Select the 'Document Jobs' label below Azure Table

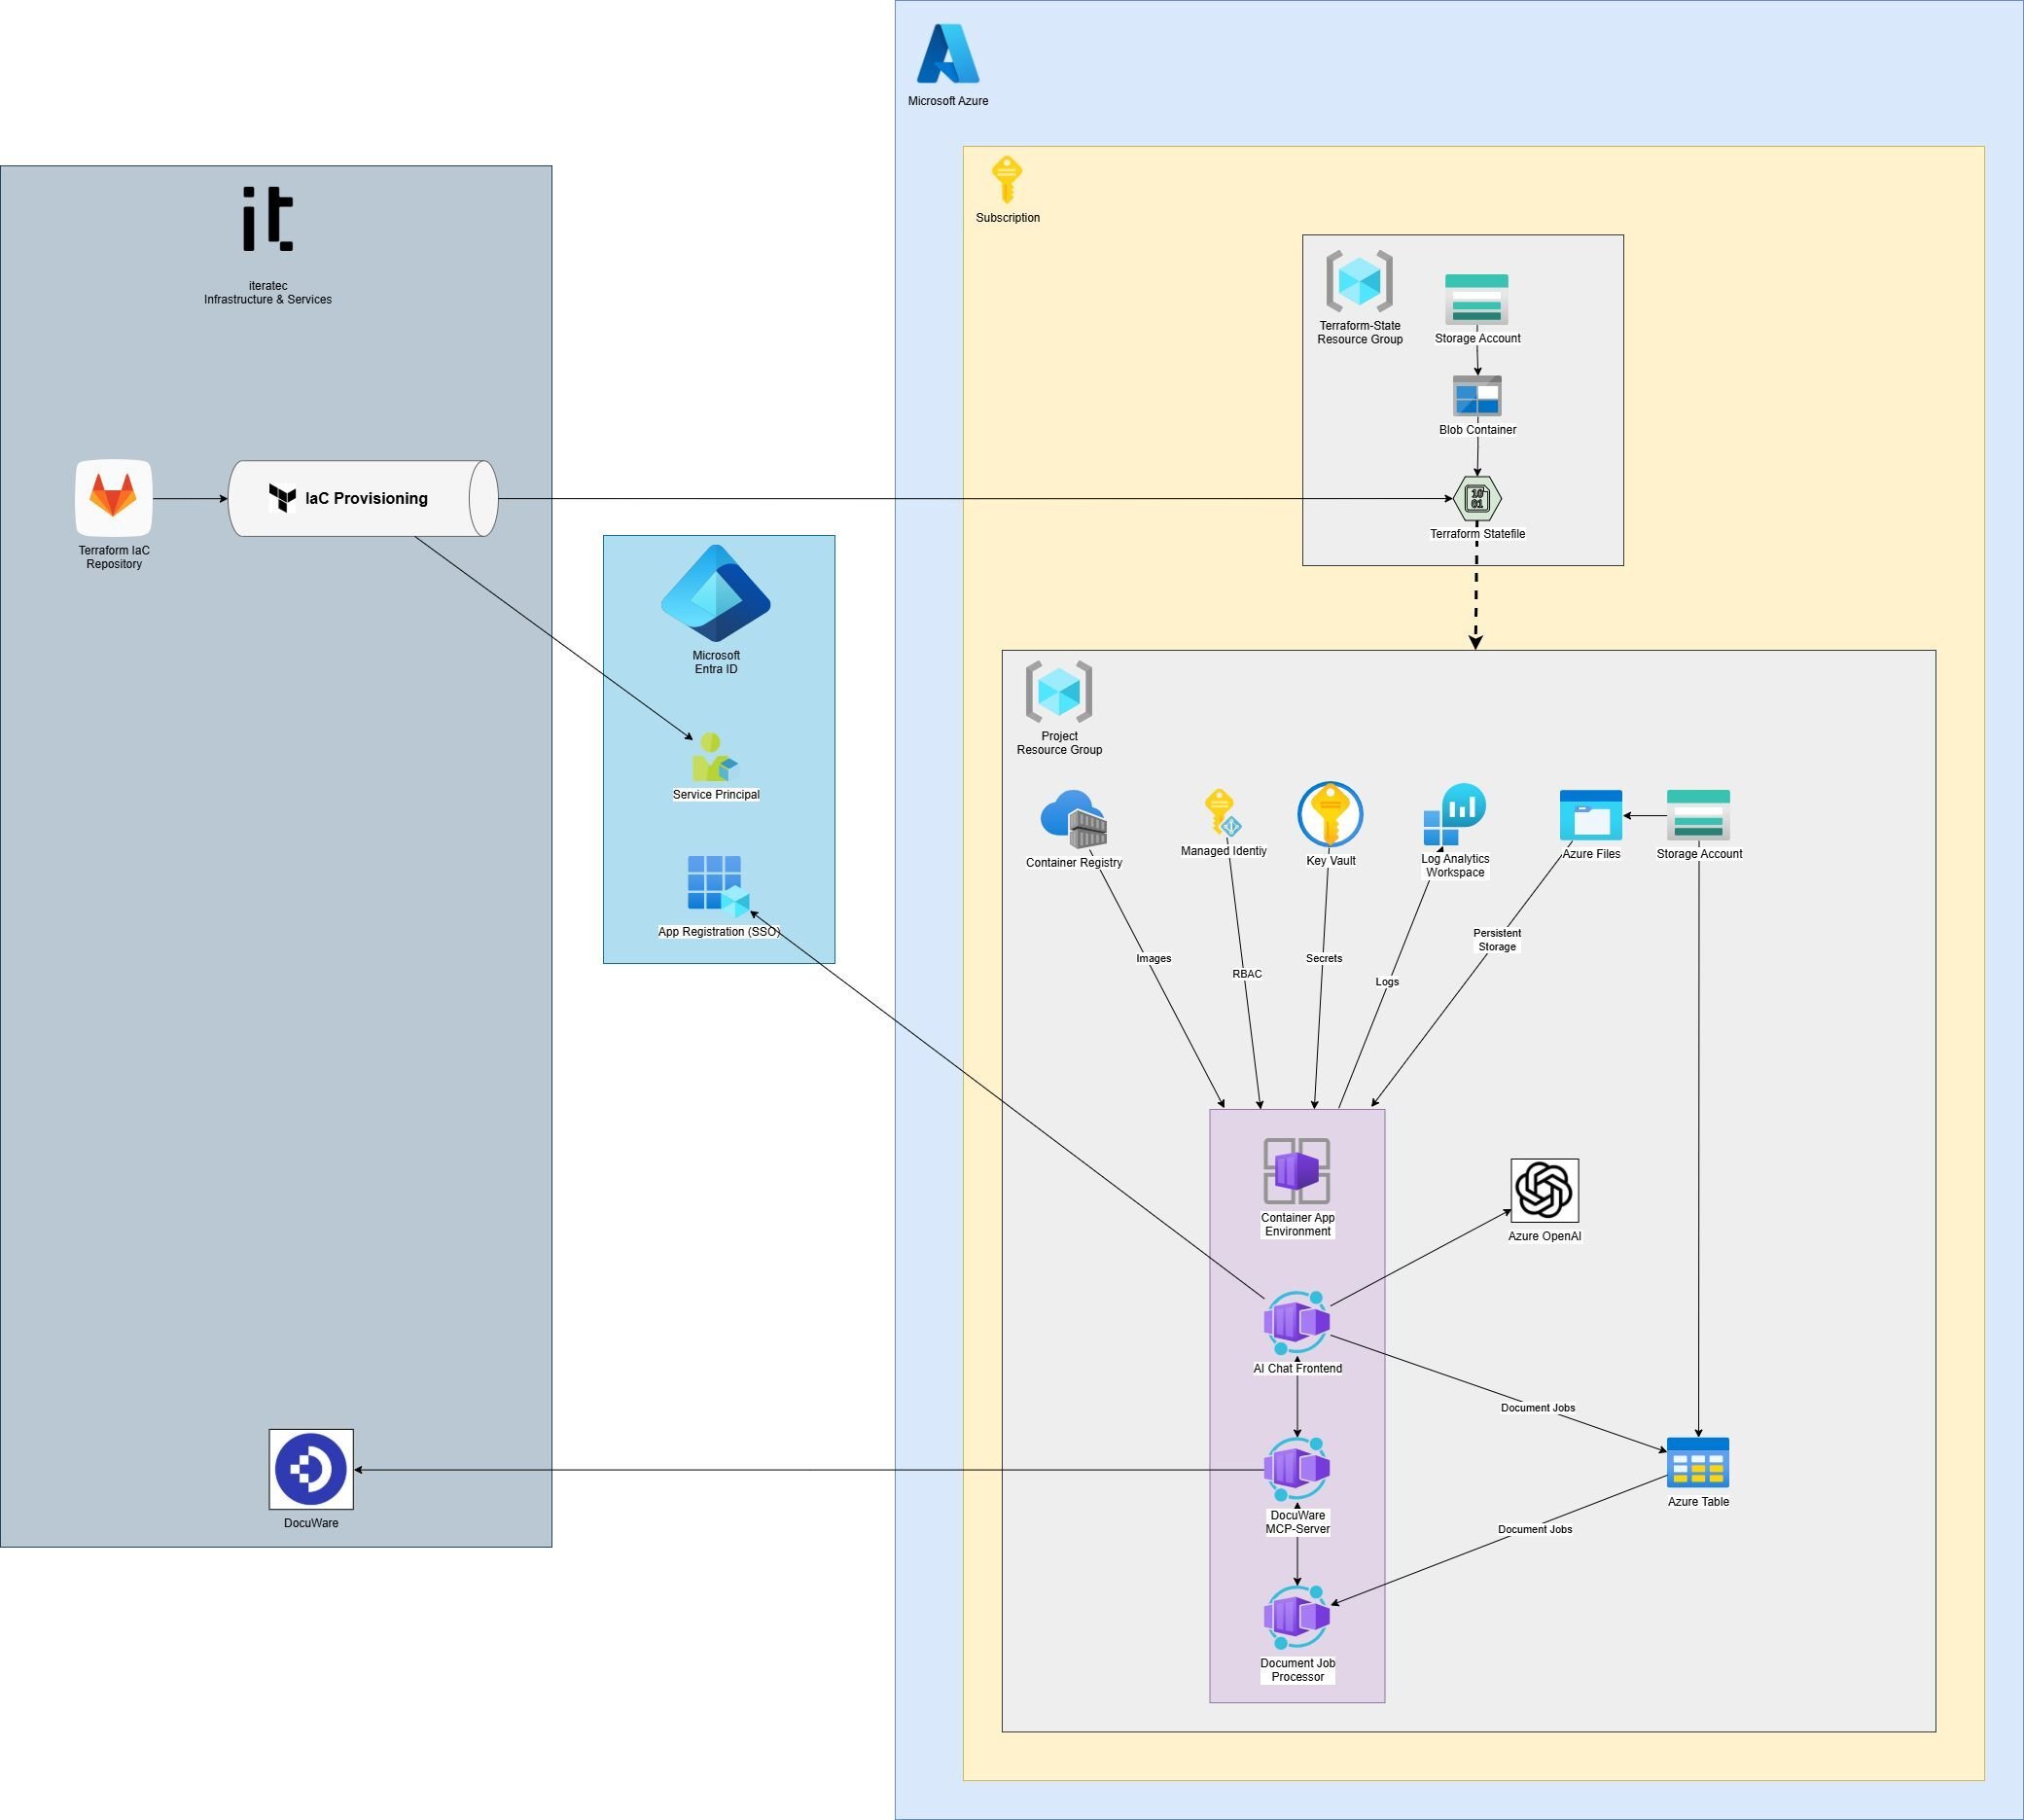tap(1535, 1529)
